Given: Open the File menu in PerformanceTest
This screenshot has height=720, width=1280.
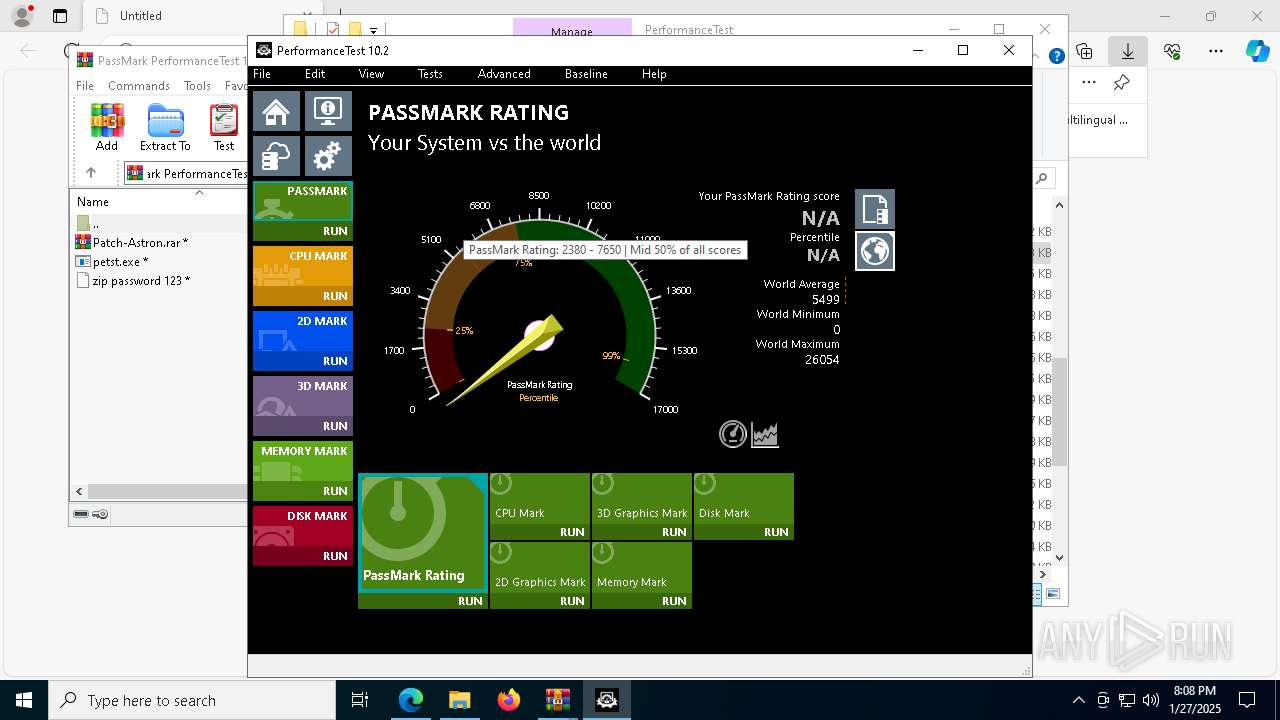Looking at the screenshot, I should (262, 74).
